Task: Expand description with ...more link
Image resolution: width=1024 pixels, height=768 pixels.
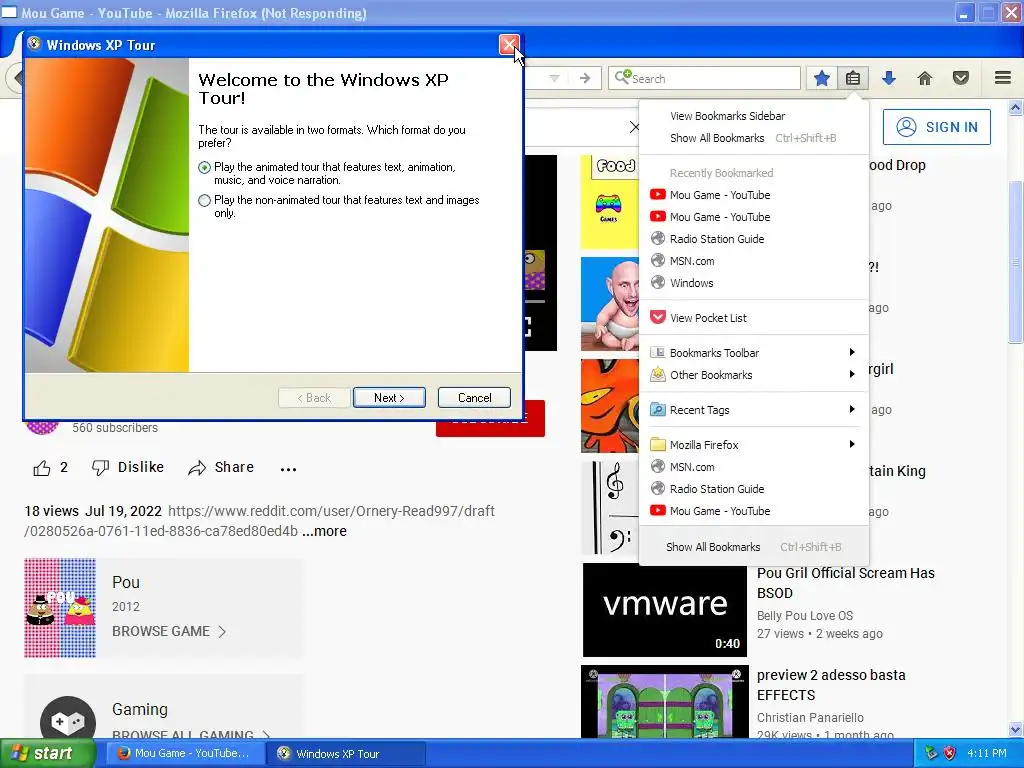Action: [324, 531]
